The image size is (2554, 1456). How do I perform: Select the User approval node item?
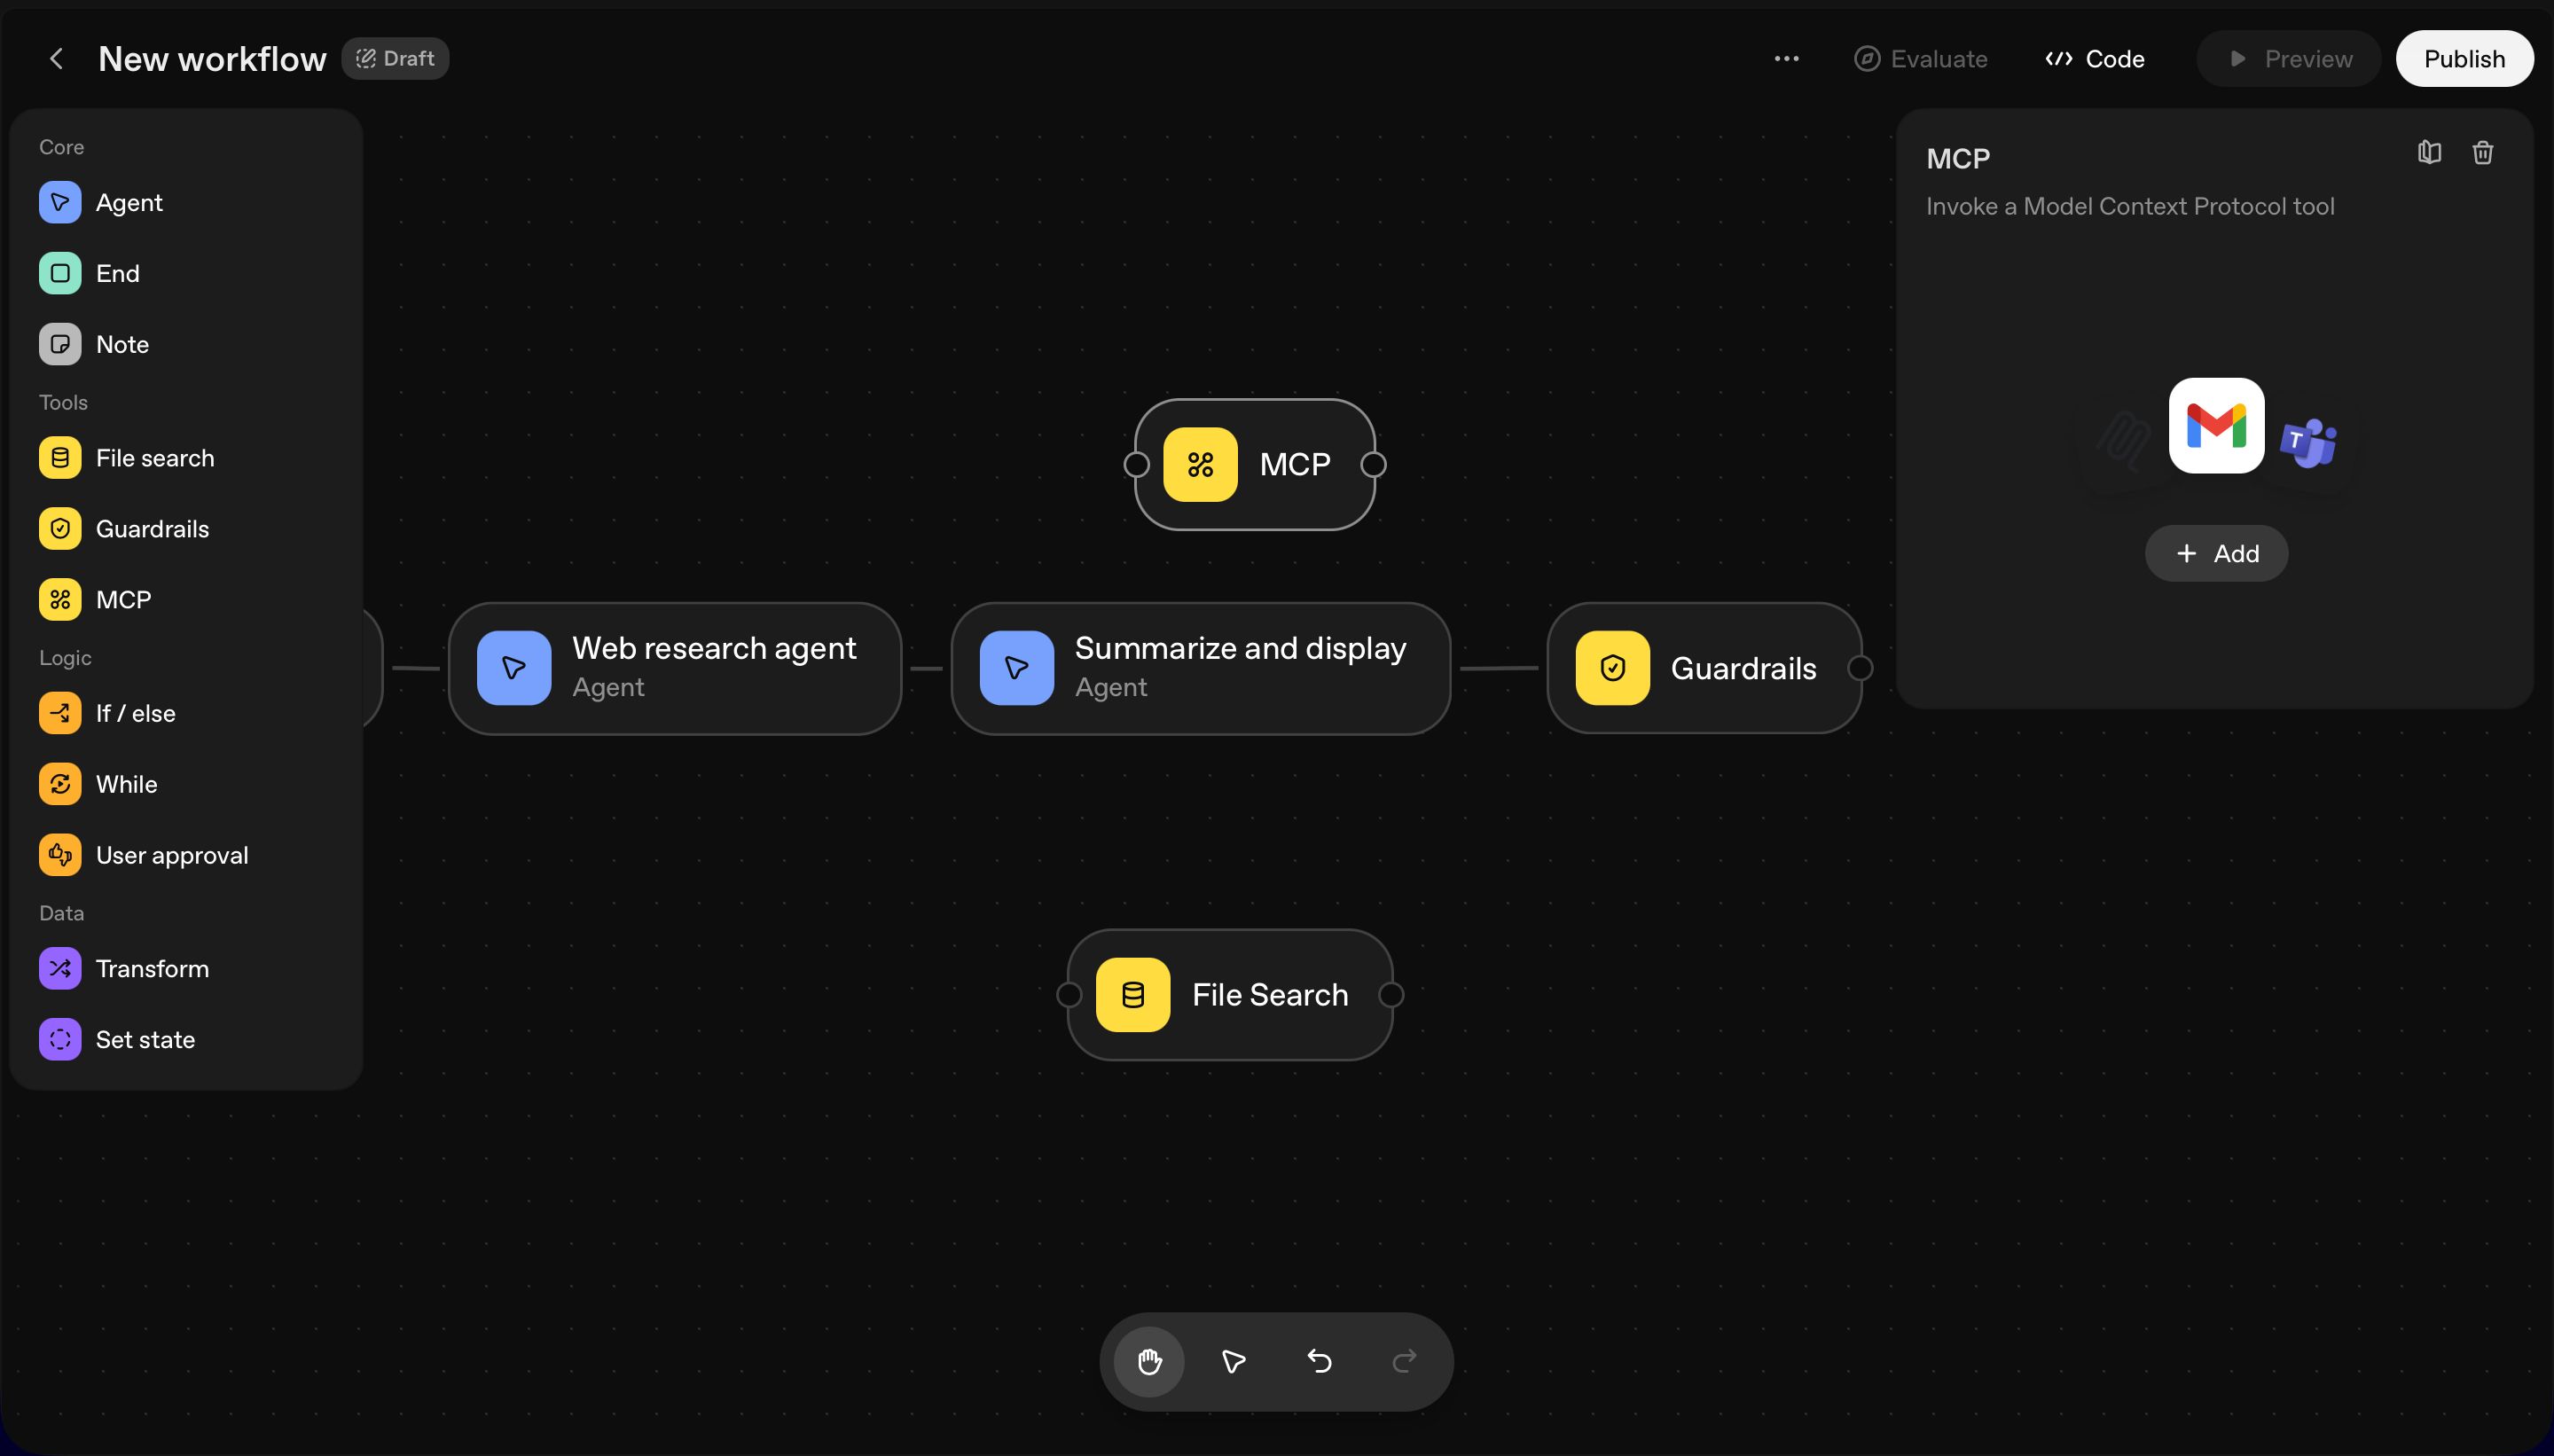pos(171,855)
